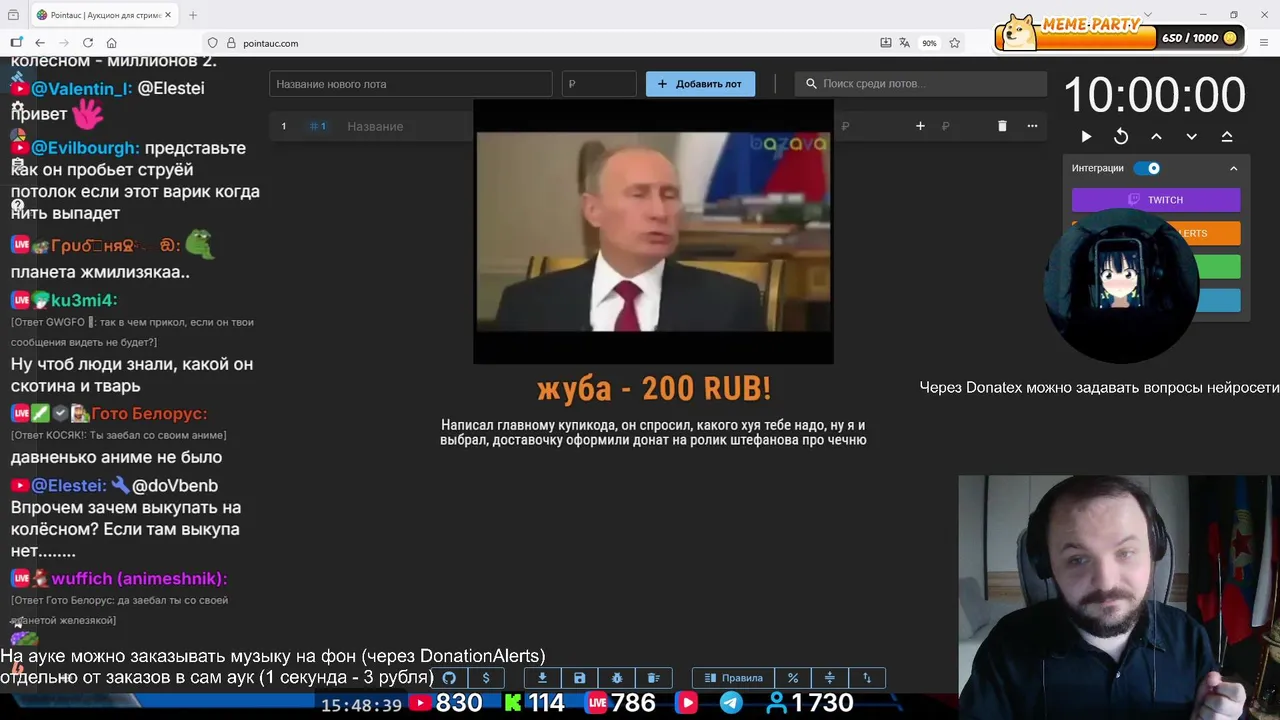The image size is (1280, 720).
Task: Click the download lots icon
Action: [542, 678]
